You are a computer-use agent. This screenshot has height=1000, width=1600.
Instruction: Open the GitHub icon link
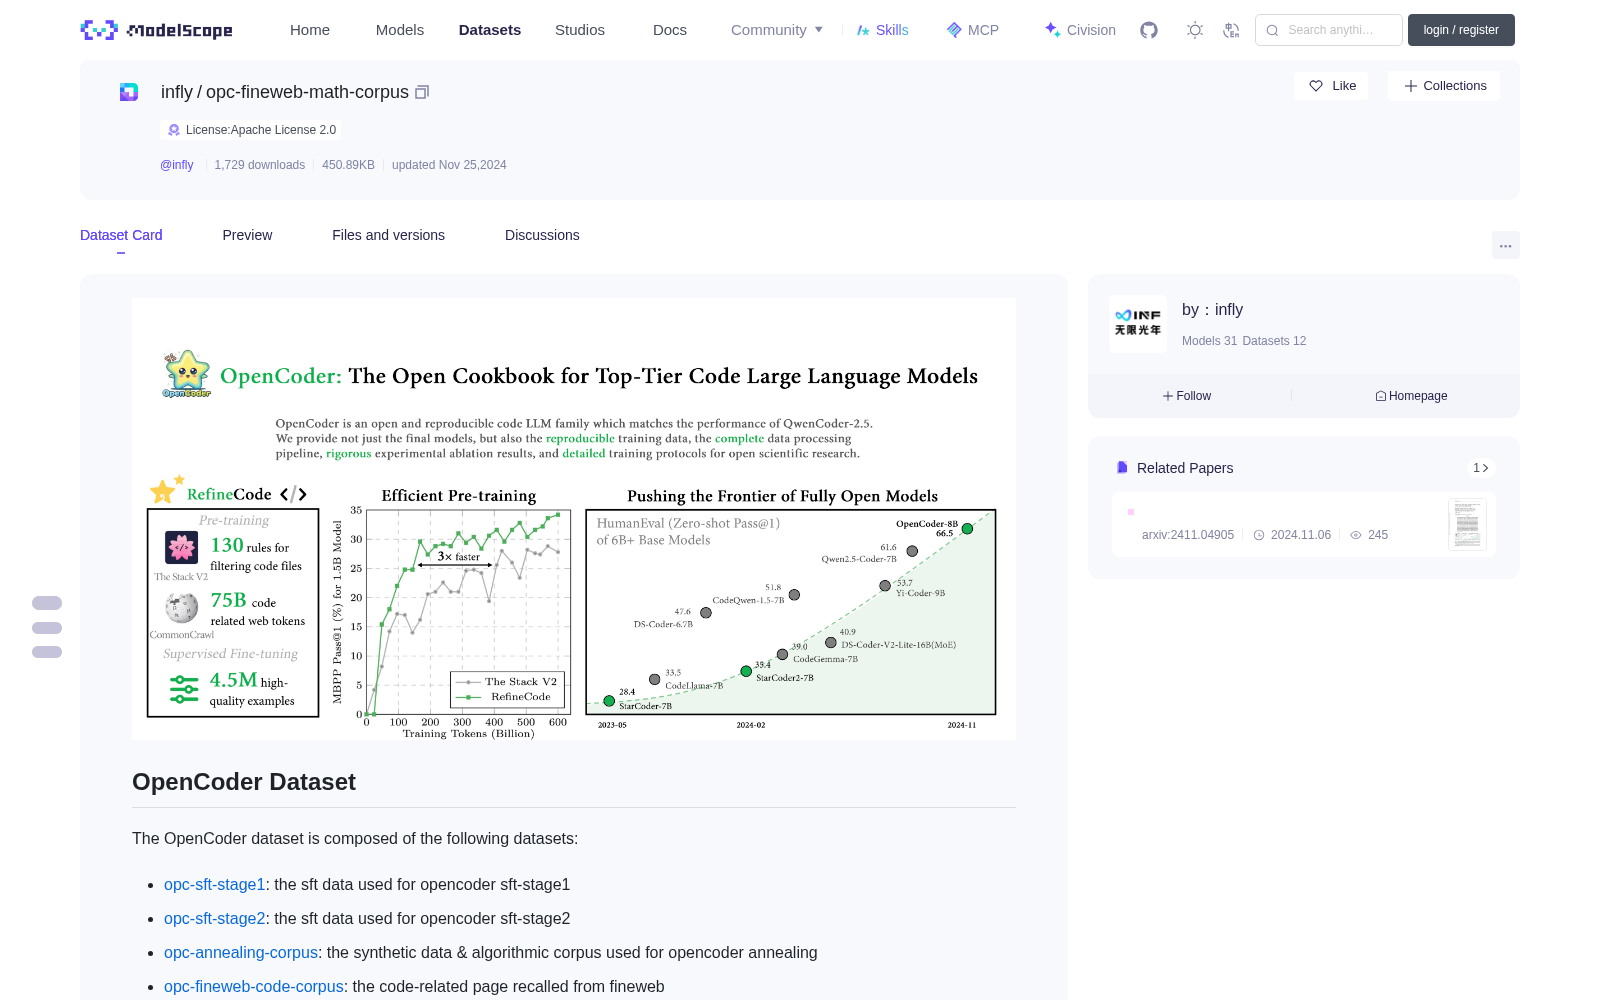[x=1149, y=30]
